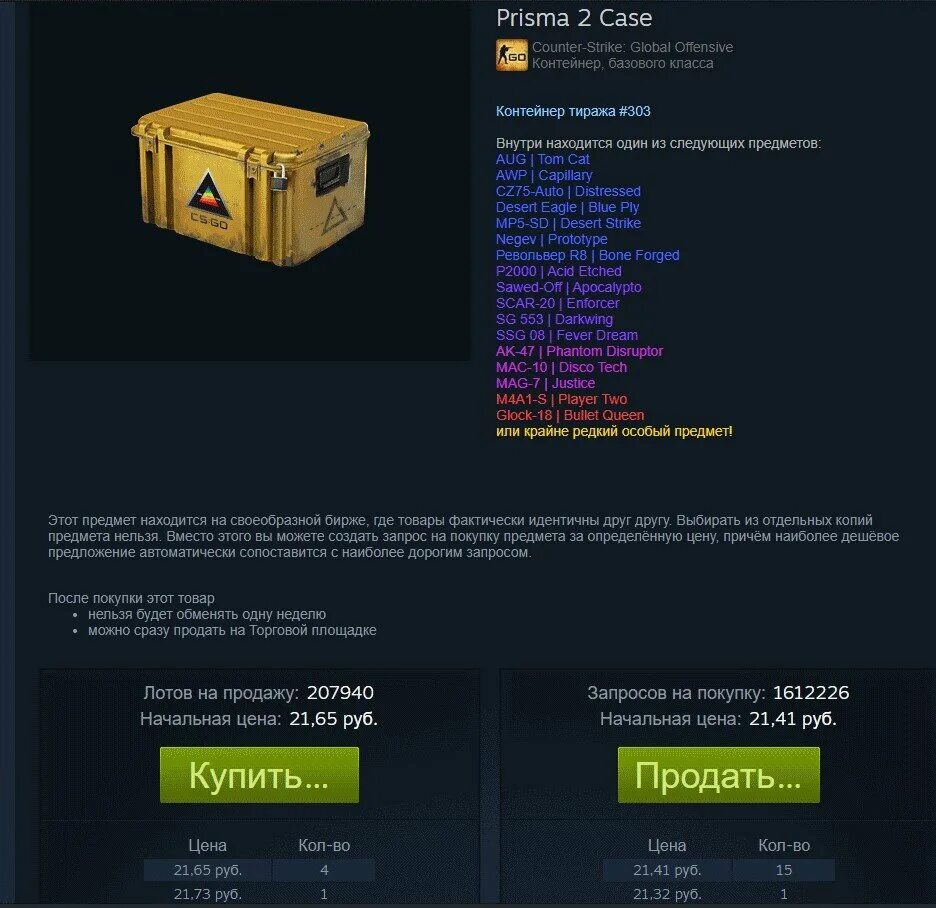Click the green Купить... button

(259, 775)
